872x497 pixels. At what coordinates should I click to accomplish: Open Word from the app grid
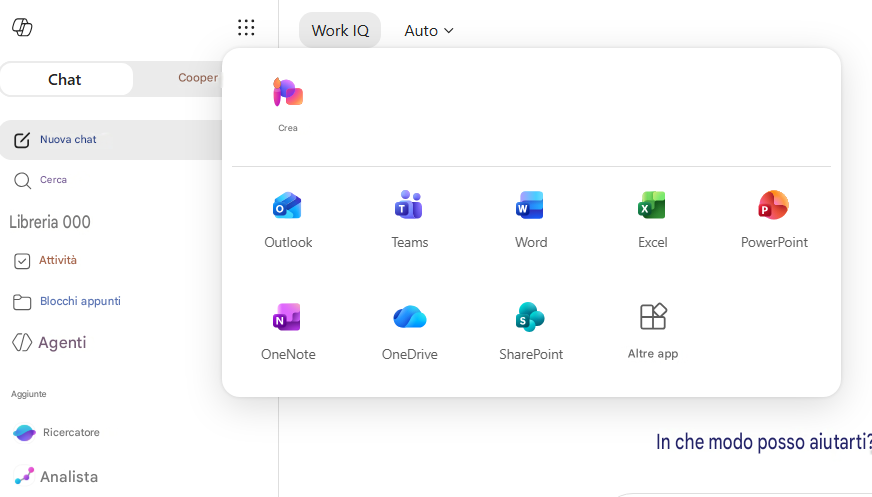(x=531, y=205)
